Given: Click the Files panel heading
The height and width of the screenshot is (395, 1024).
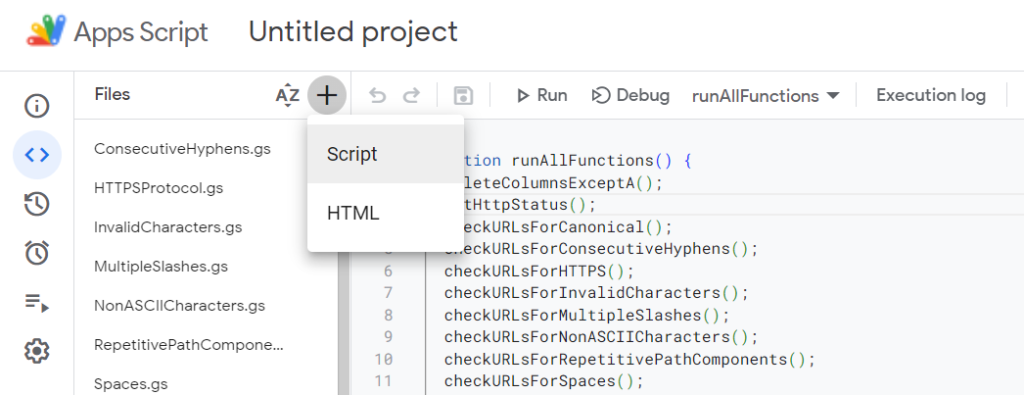Looking at the screenshot, I should pyautogui.click(x=112, y=95).
